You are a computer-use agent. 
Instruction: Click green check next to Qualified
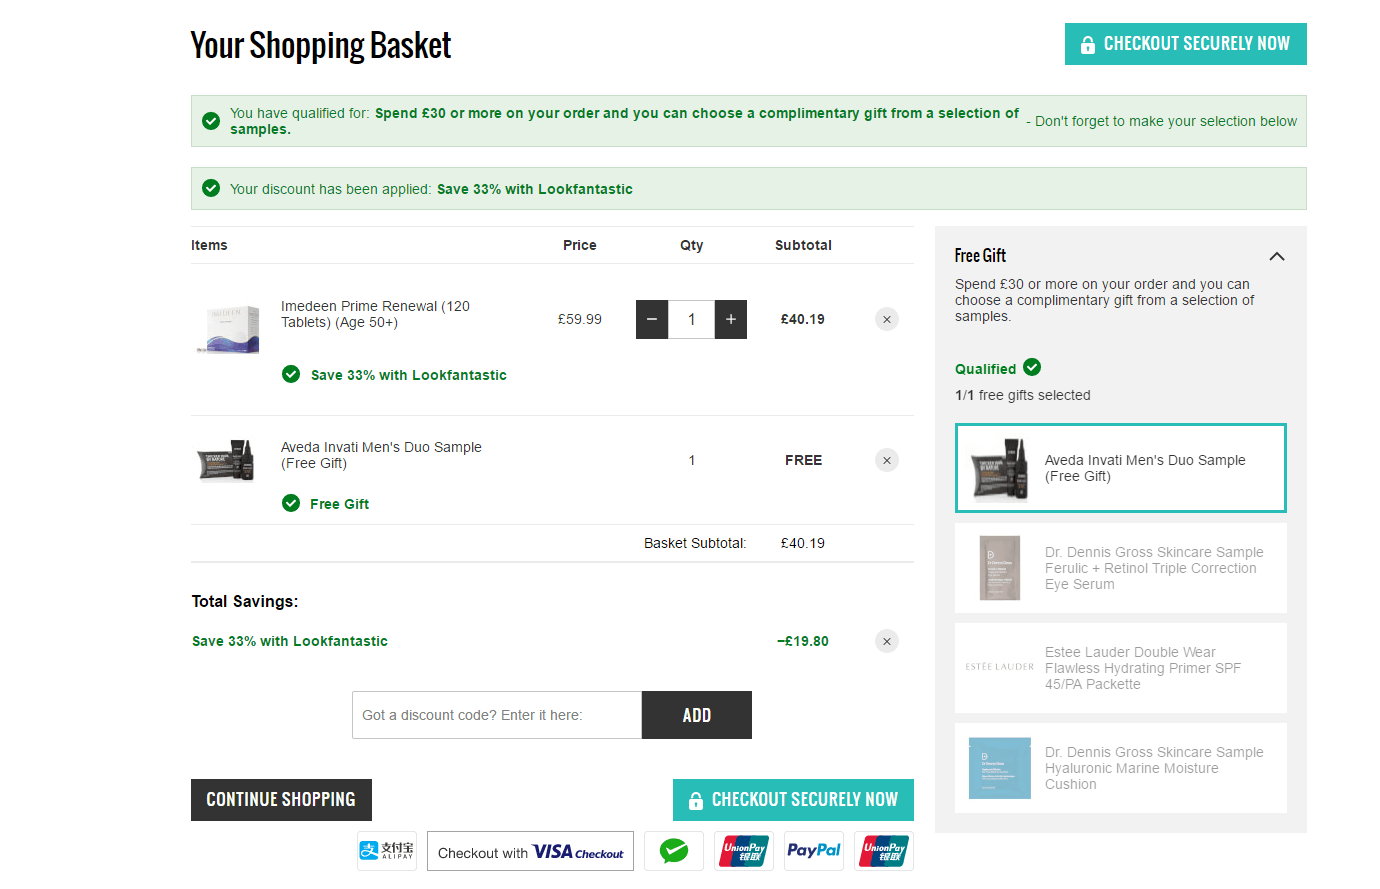(1032, 367)
